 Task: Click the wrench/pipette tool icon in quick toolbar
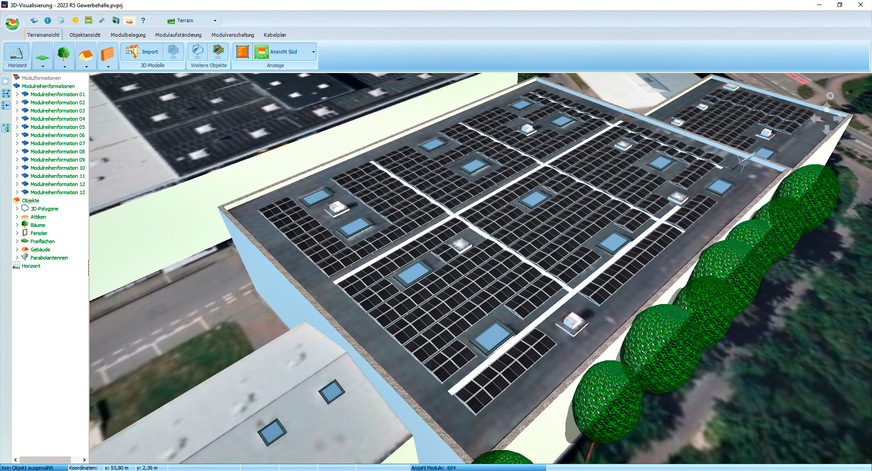(x=102, y=21)
